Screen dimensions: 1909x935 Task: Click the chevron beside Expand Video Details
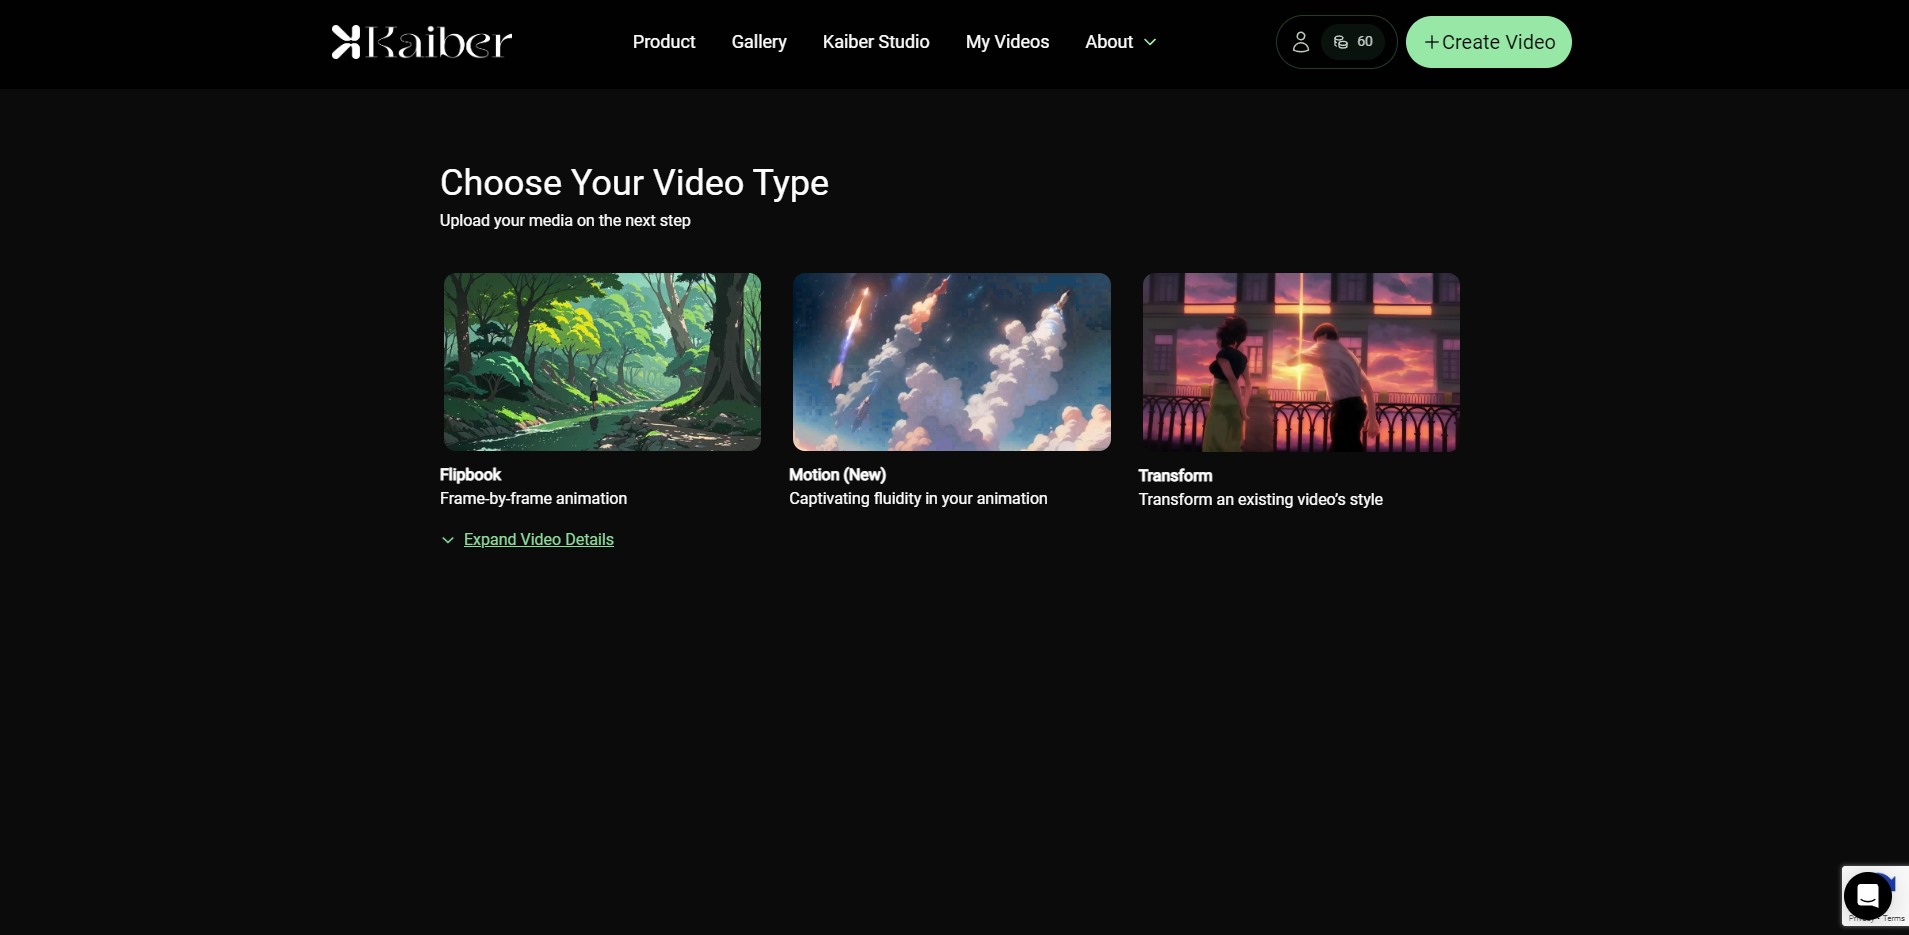[x=448, y=540]
